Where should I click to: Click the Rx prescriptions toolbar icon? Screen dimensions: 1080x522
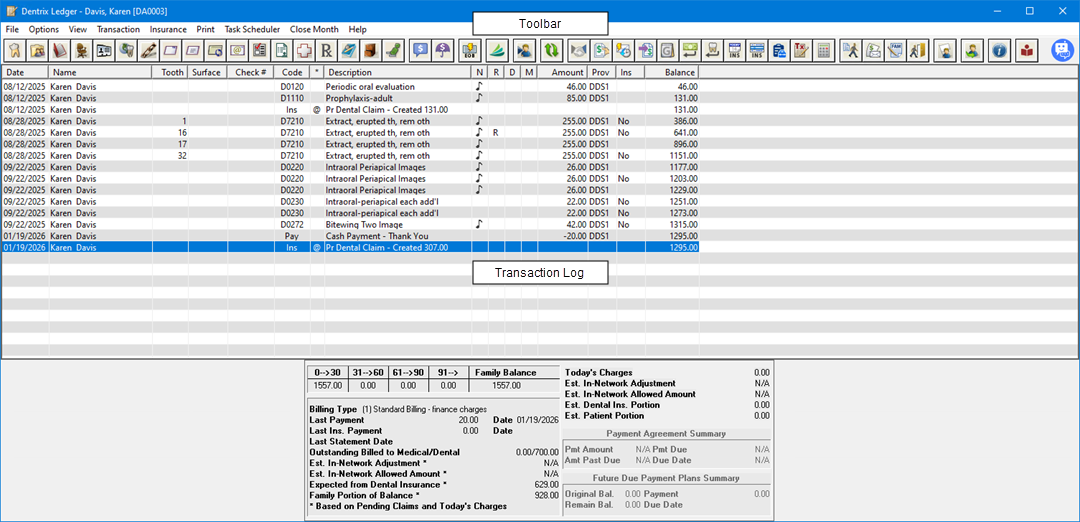326,50
